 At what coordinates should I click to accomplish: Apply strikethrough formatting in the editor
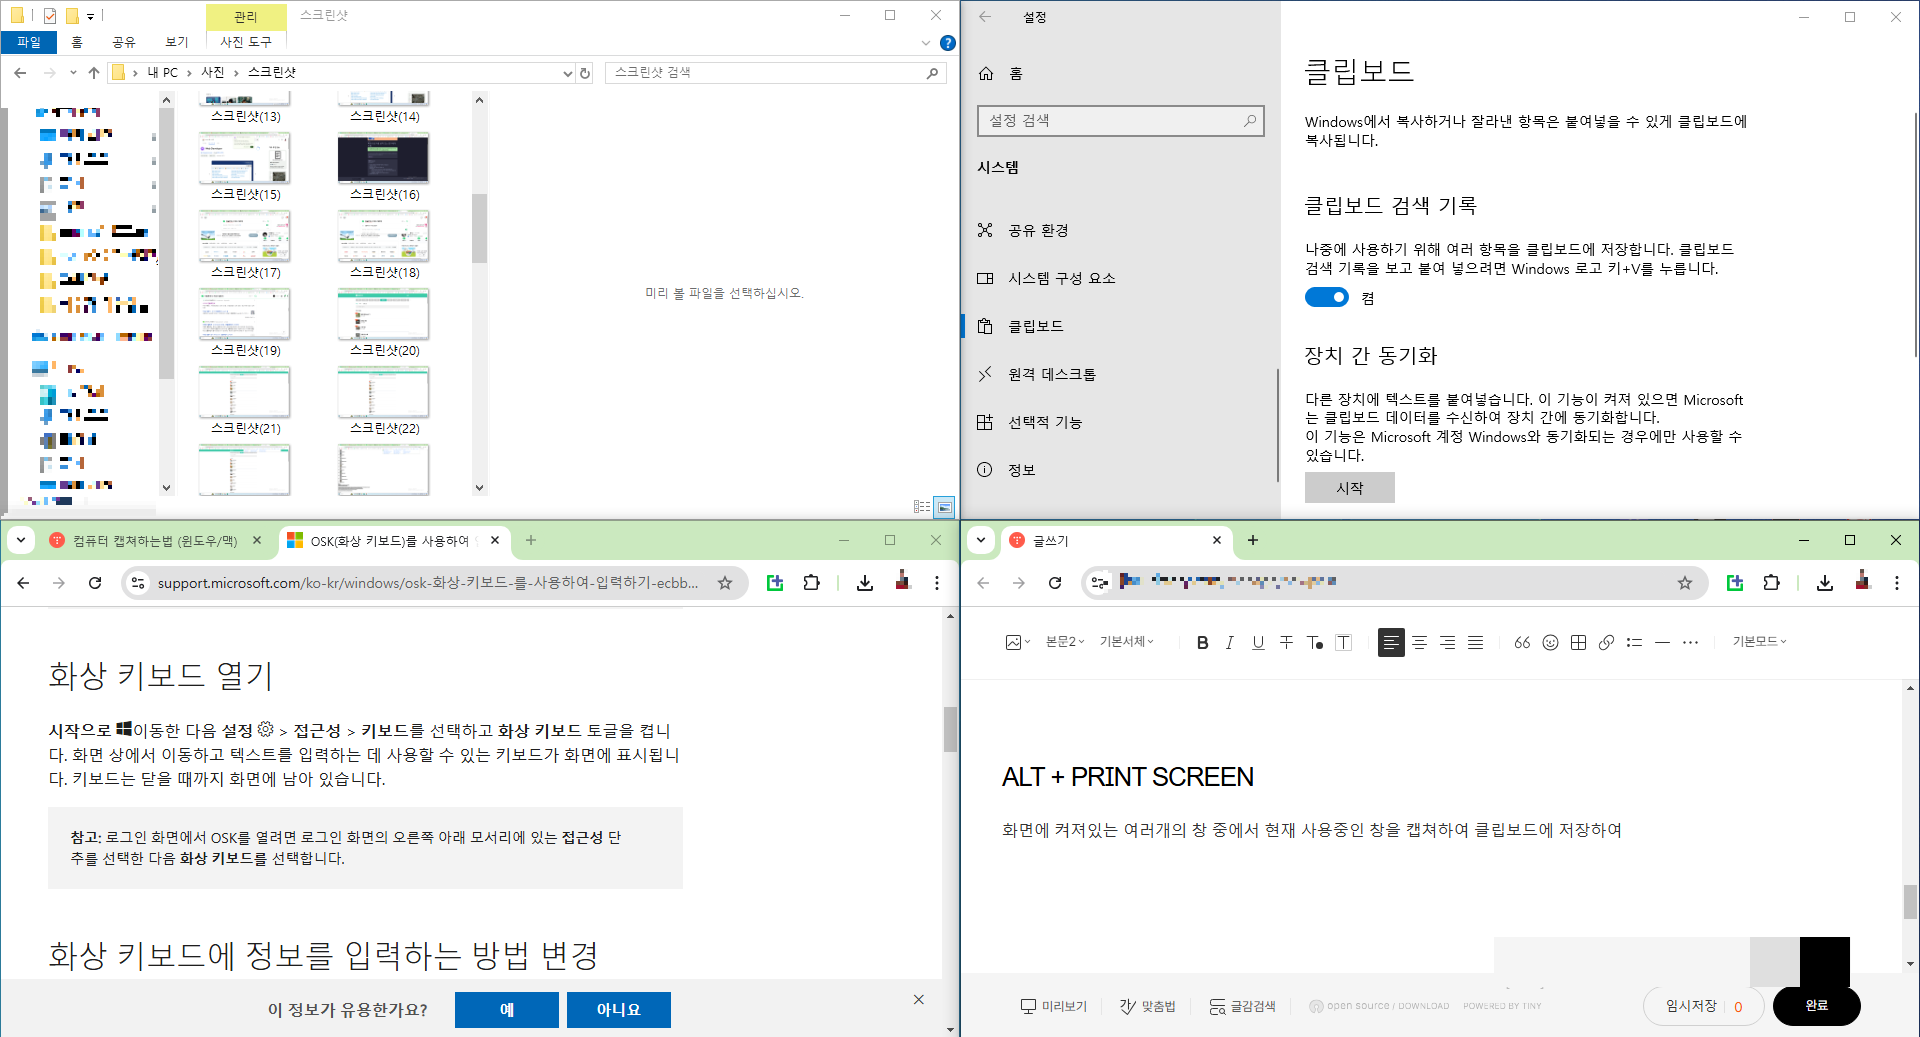(x=1286, y=642)
